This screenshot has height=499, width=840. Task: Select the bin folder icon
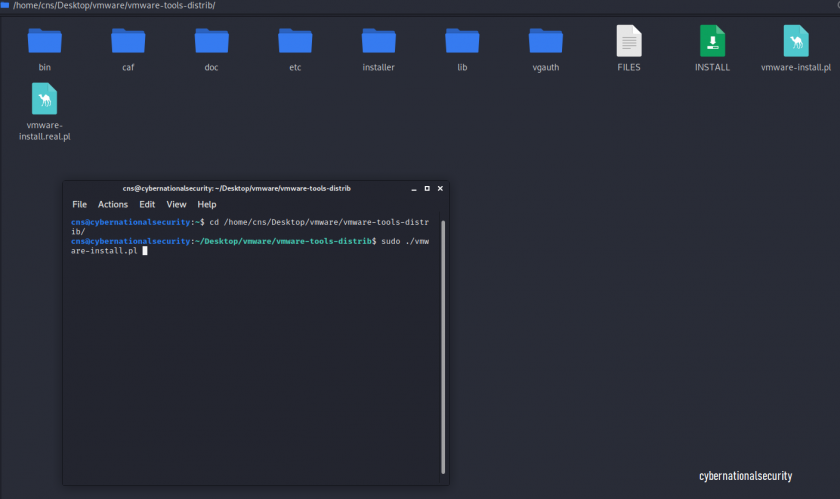44,41
